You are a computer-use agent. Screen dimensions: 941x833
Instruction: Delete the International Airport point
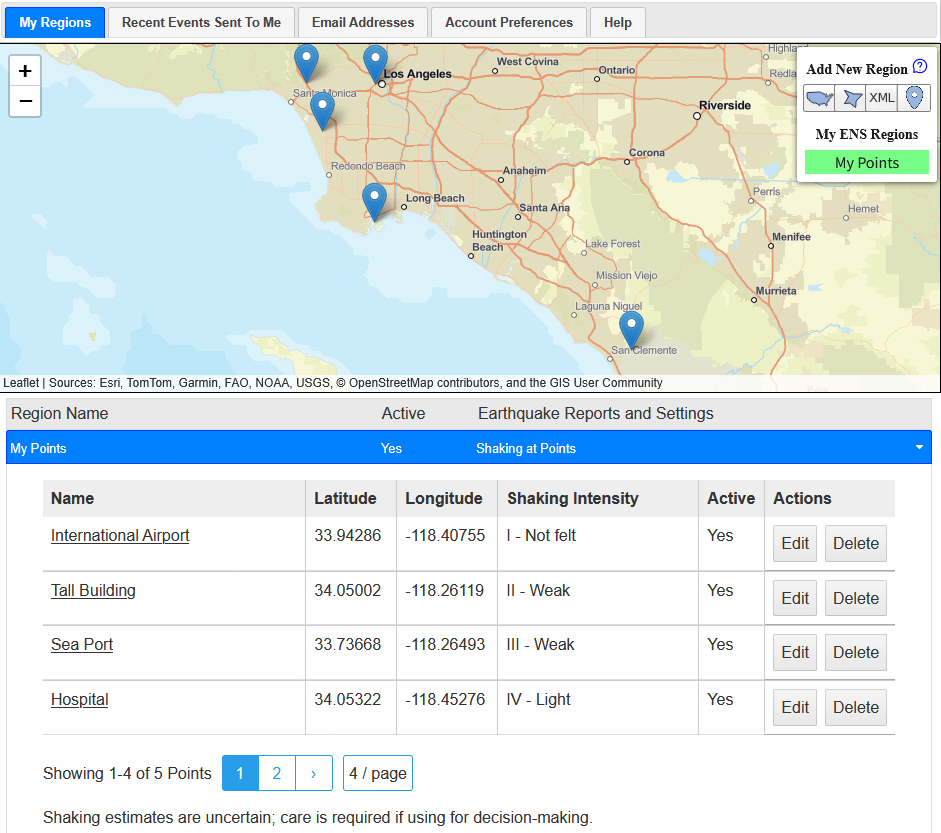(x=856, y=544)
